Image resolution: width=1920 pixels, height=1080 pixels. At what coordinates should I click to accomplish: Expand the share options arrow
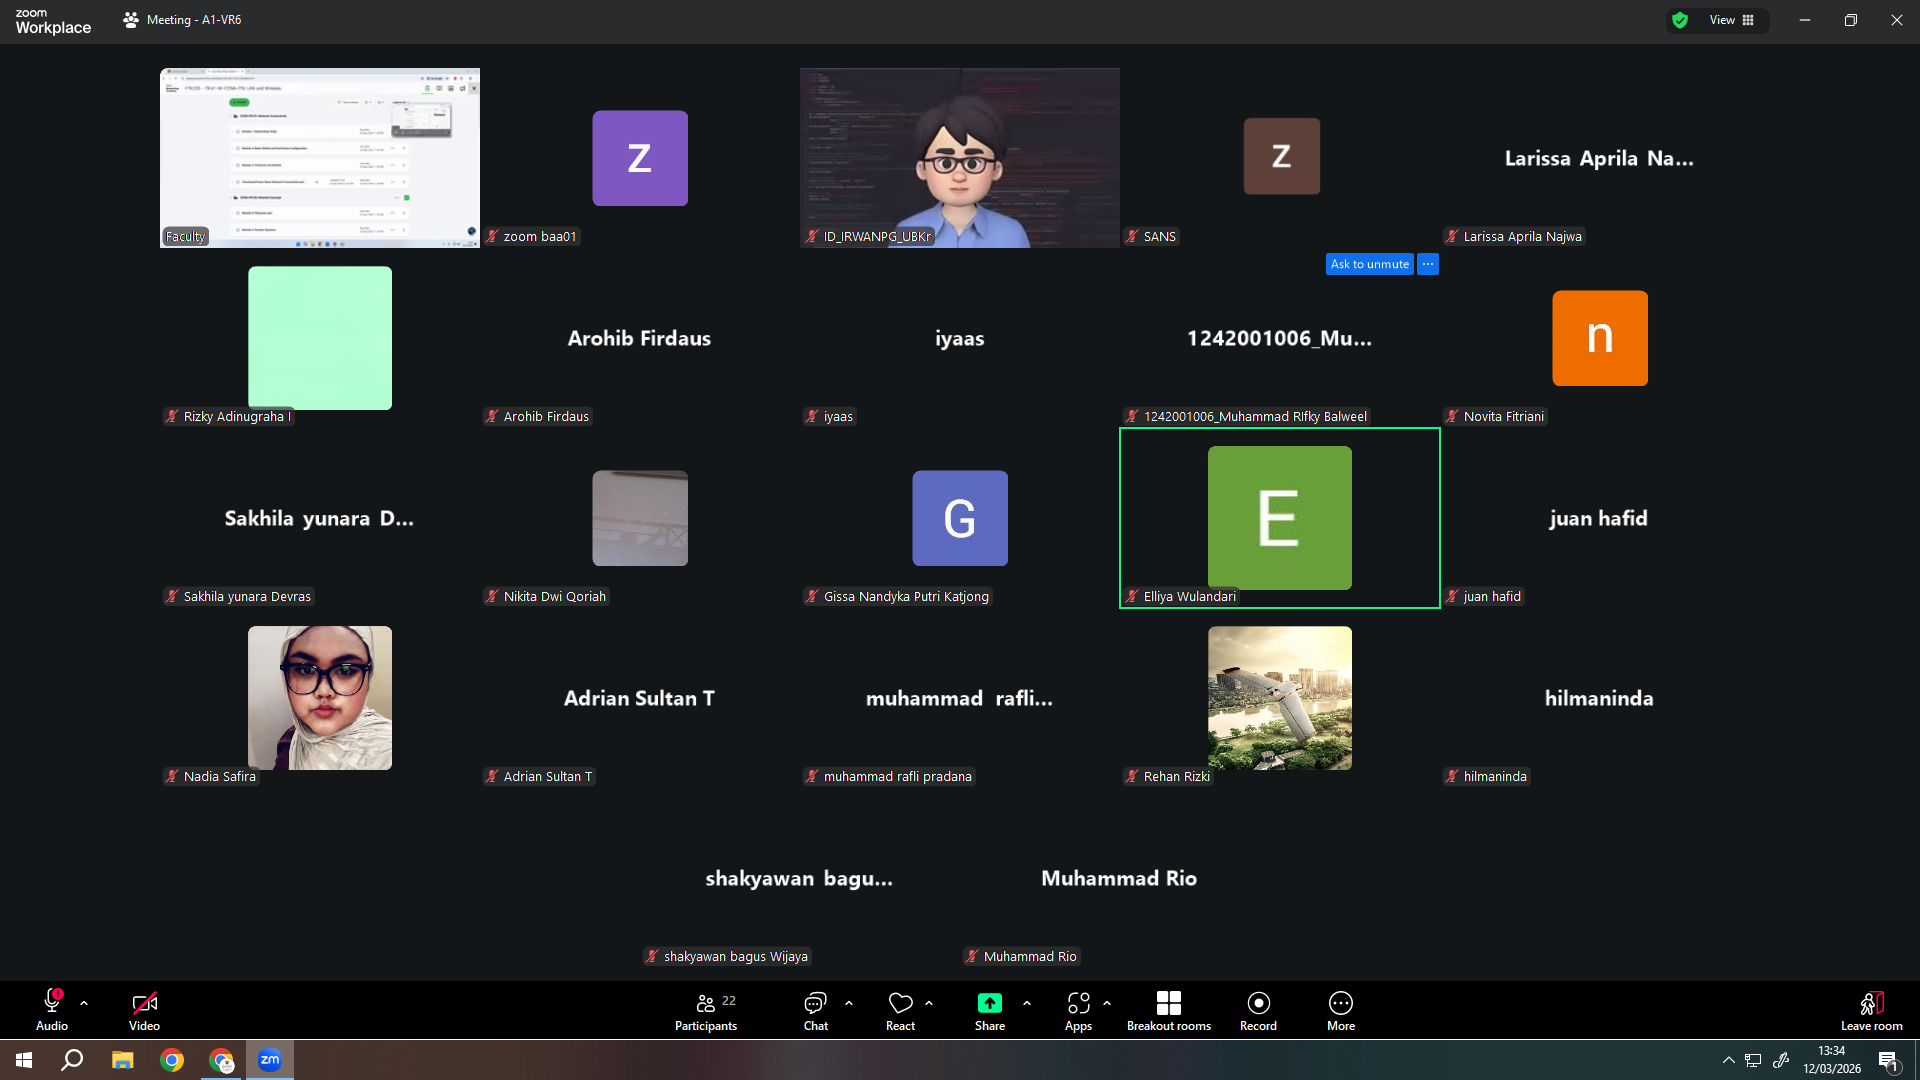(x=1027, y=1003)
